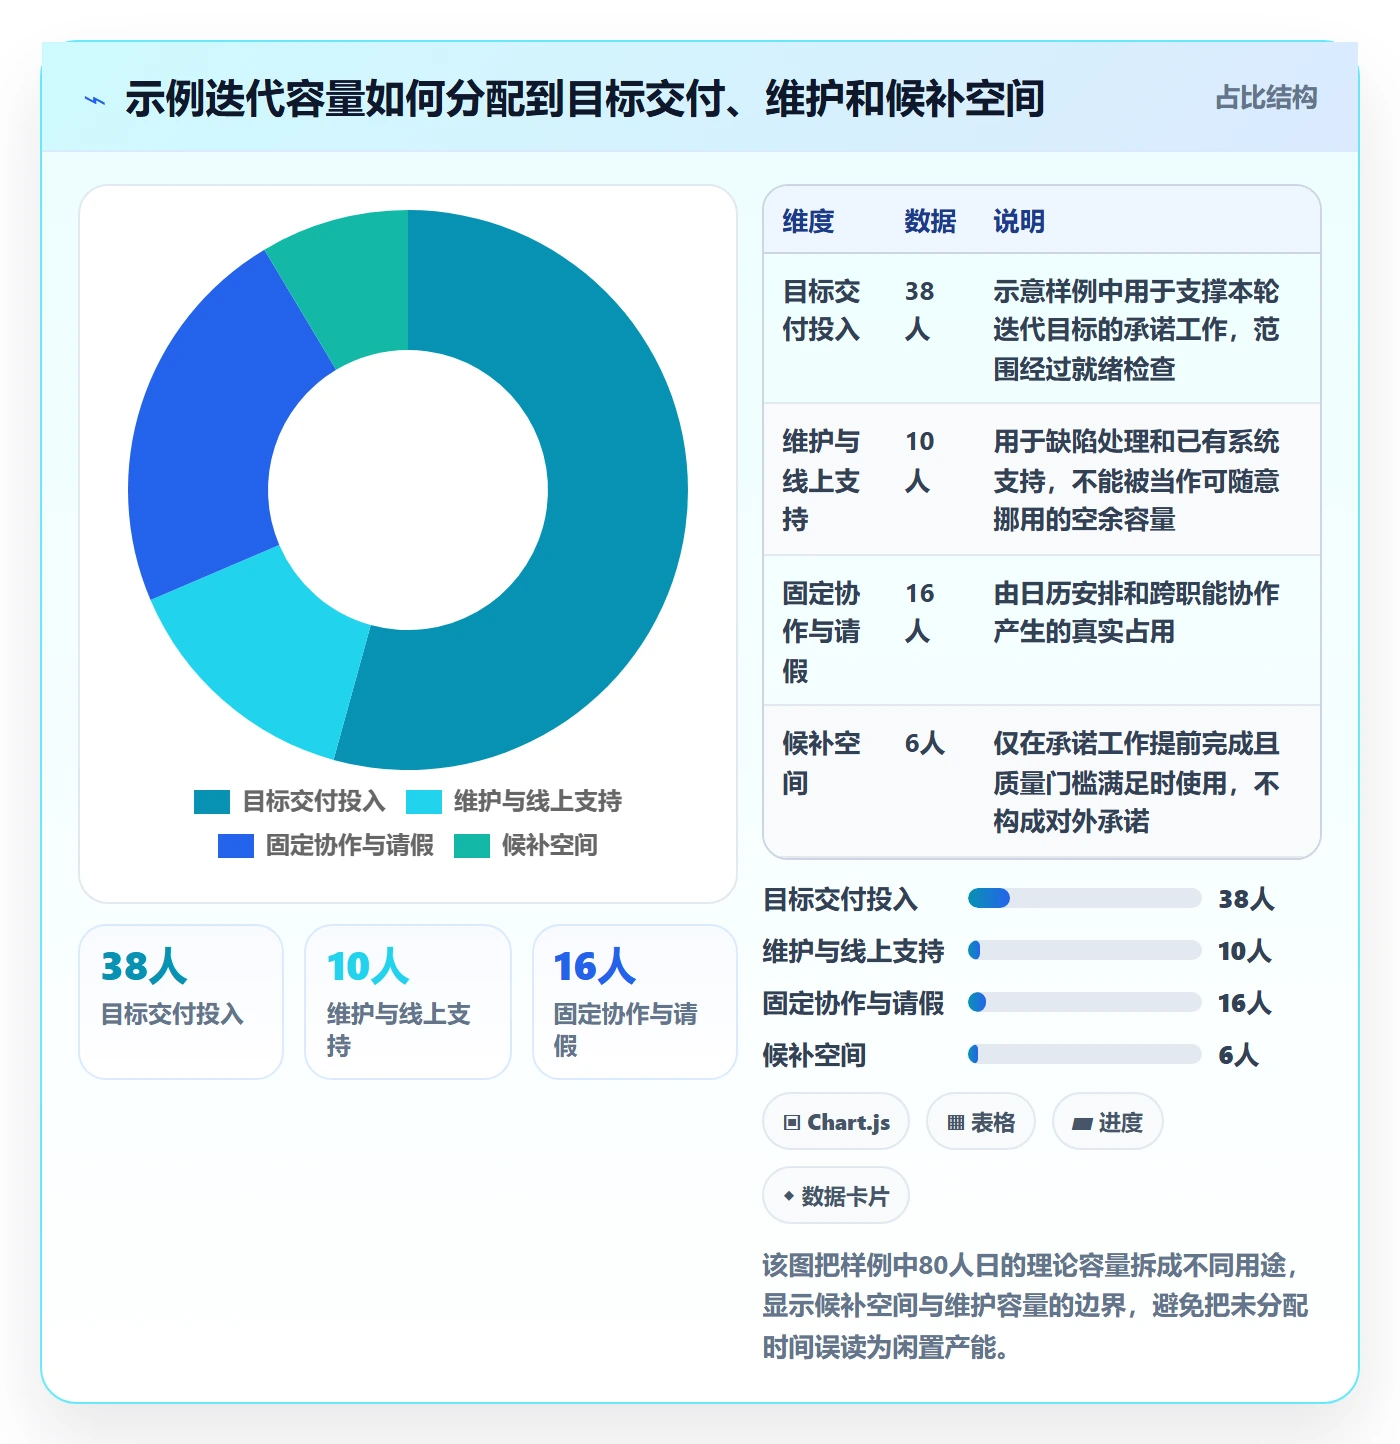This screenshot has width=1400, height=1444.
Task: Click the chart title heading text
Action: click(585, 99)
